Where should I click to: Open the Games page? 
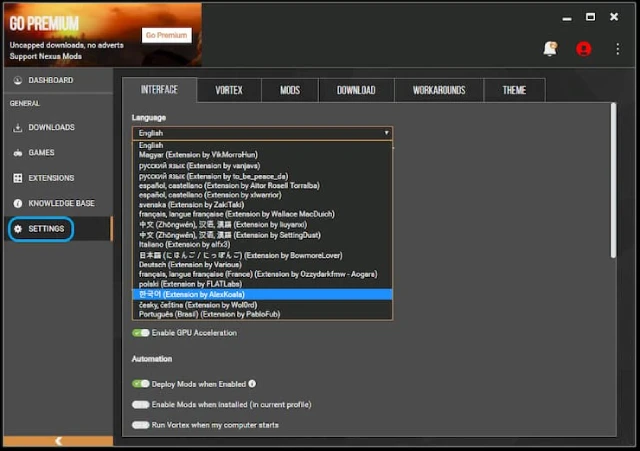tap(58, 153)
